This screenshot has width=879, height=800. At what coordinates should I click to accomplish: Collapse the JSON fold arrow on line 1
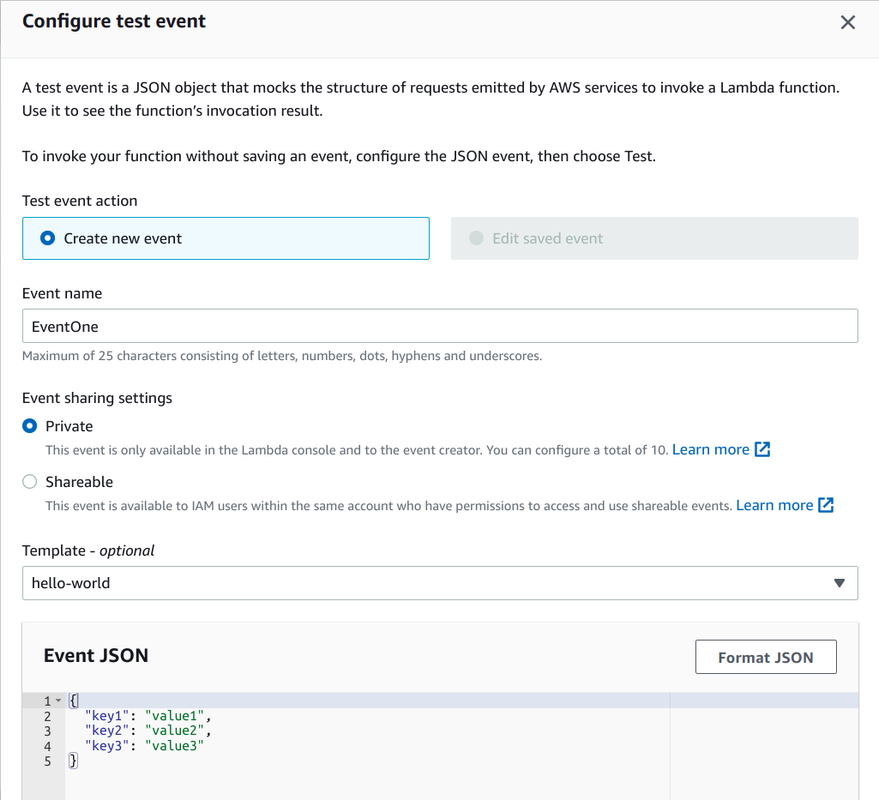[x=58, y=701]
